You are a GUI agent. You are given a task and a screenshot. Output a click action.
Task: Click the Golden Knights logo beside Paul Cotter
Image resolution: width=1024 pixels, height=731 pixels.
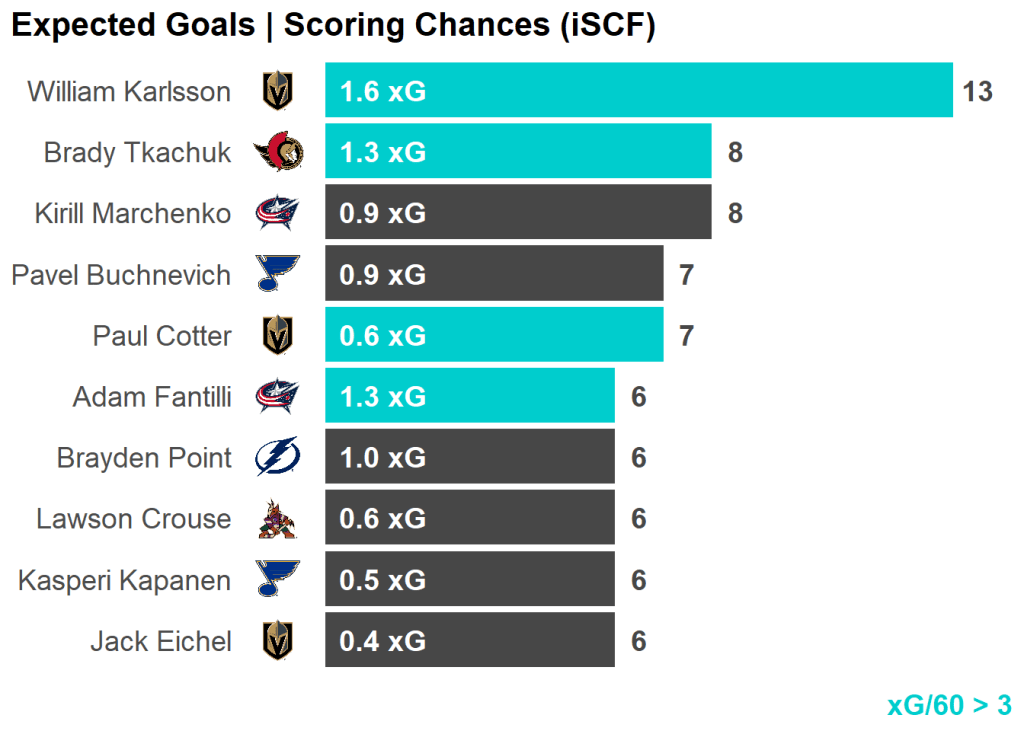click(277, 335)
